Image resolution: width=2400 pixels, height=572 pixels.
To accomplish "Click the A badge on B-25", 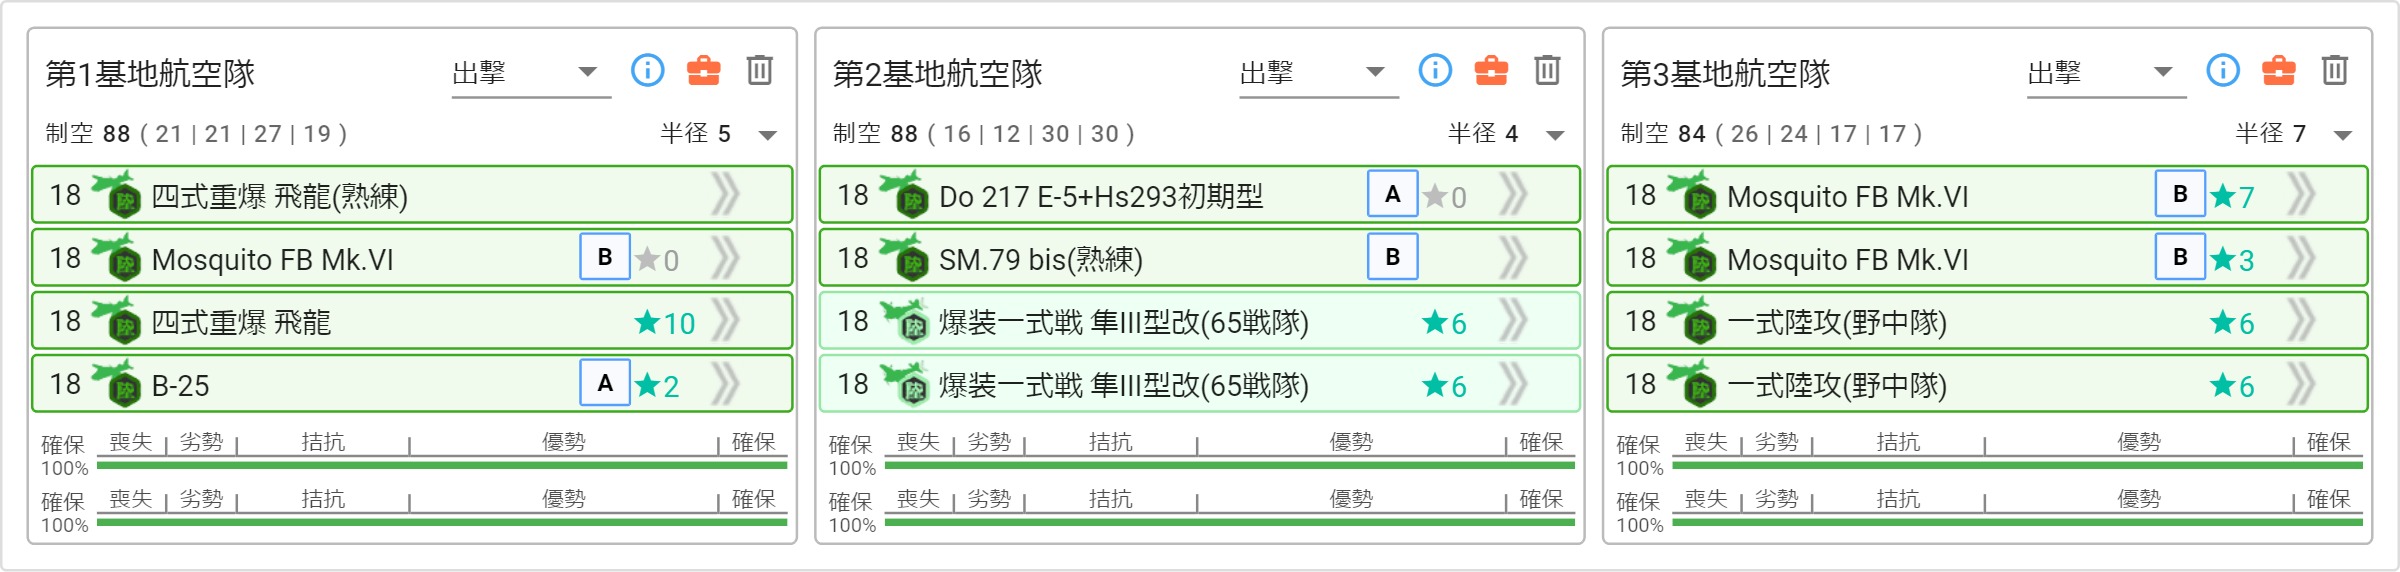I will (605, 383).
